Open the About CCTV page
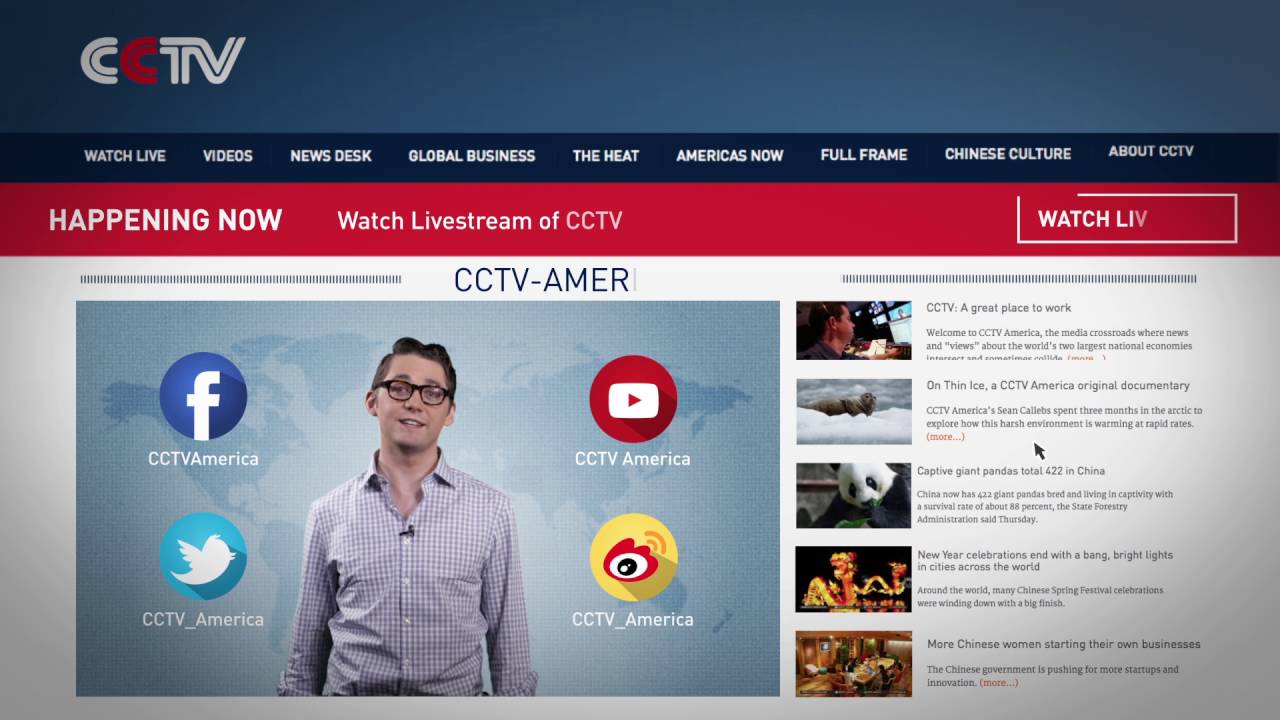 pyautogui.click(x=1151, y=151)
